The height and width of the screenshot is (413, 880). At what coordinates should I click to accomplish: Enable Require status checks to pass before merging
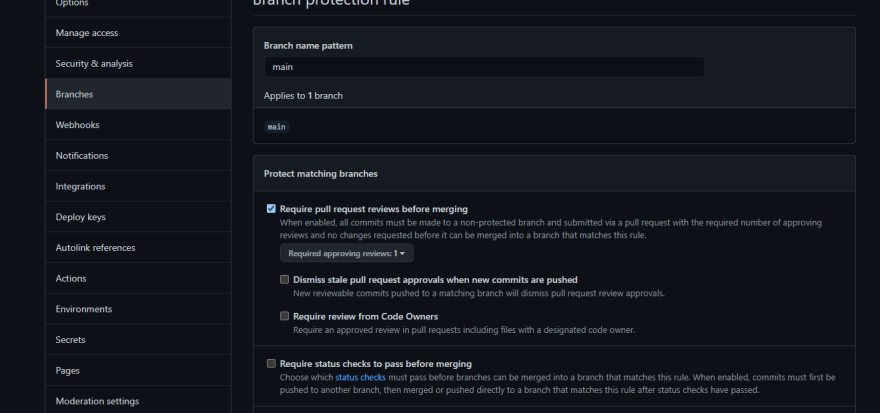[x=271, y=364]
